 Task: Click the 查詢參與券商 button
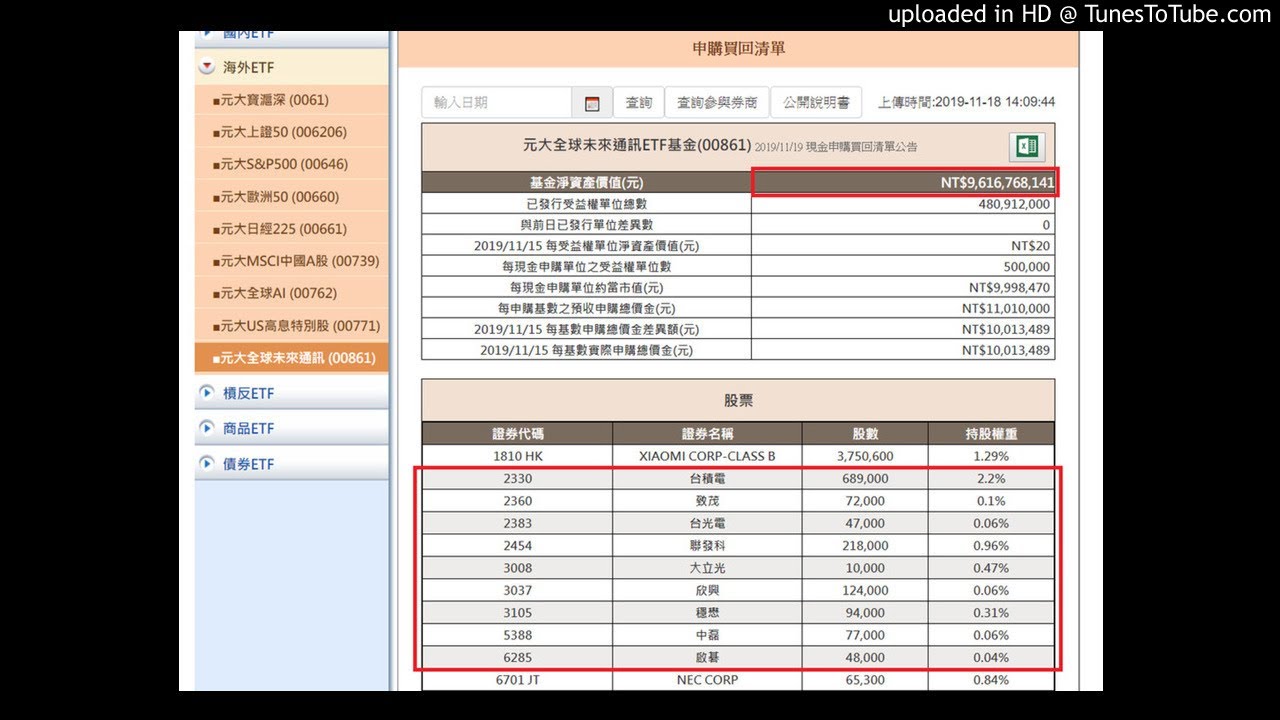717,103
